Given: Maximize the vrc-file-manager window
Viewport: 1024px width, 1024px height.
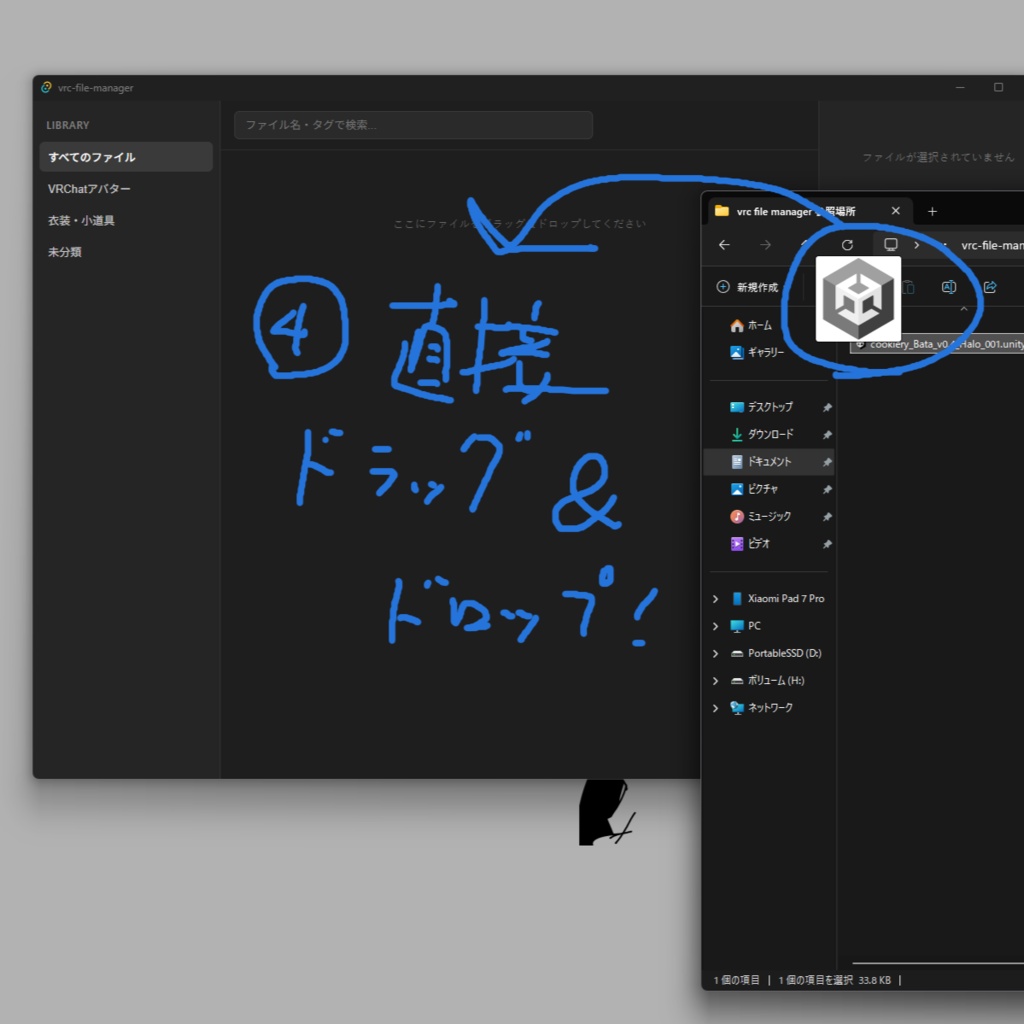Looking at the screenshot, I should (x=999, y=87).
